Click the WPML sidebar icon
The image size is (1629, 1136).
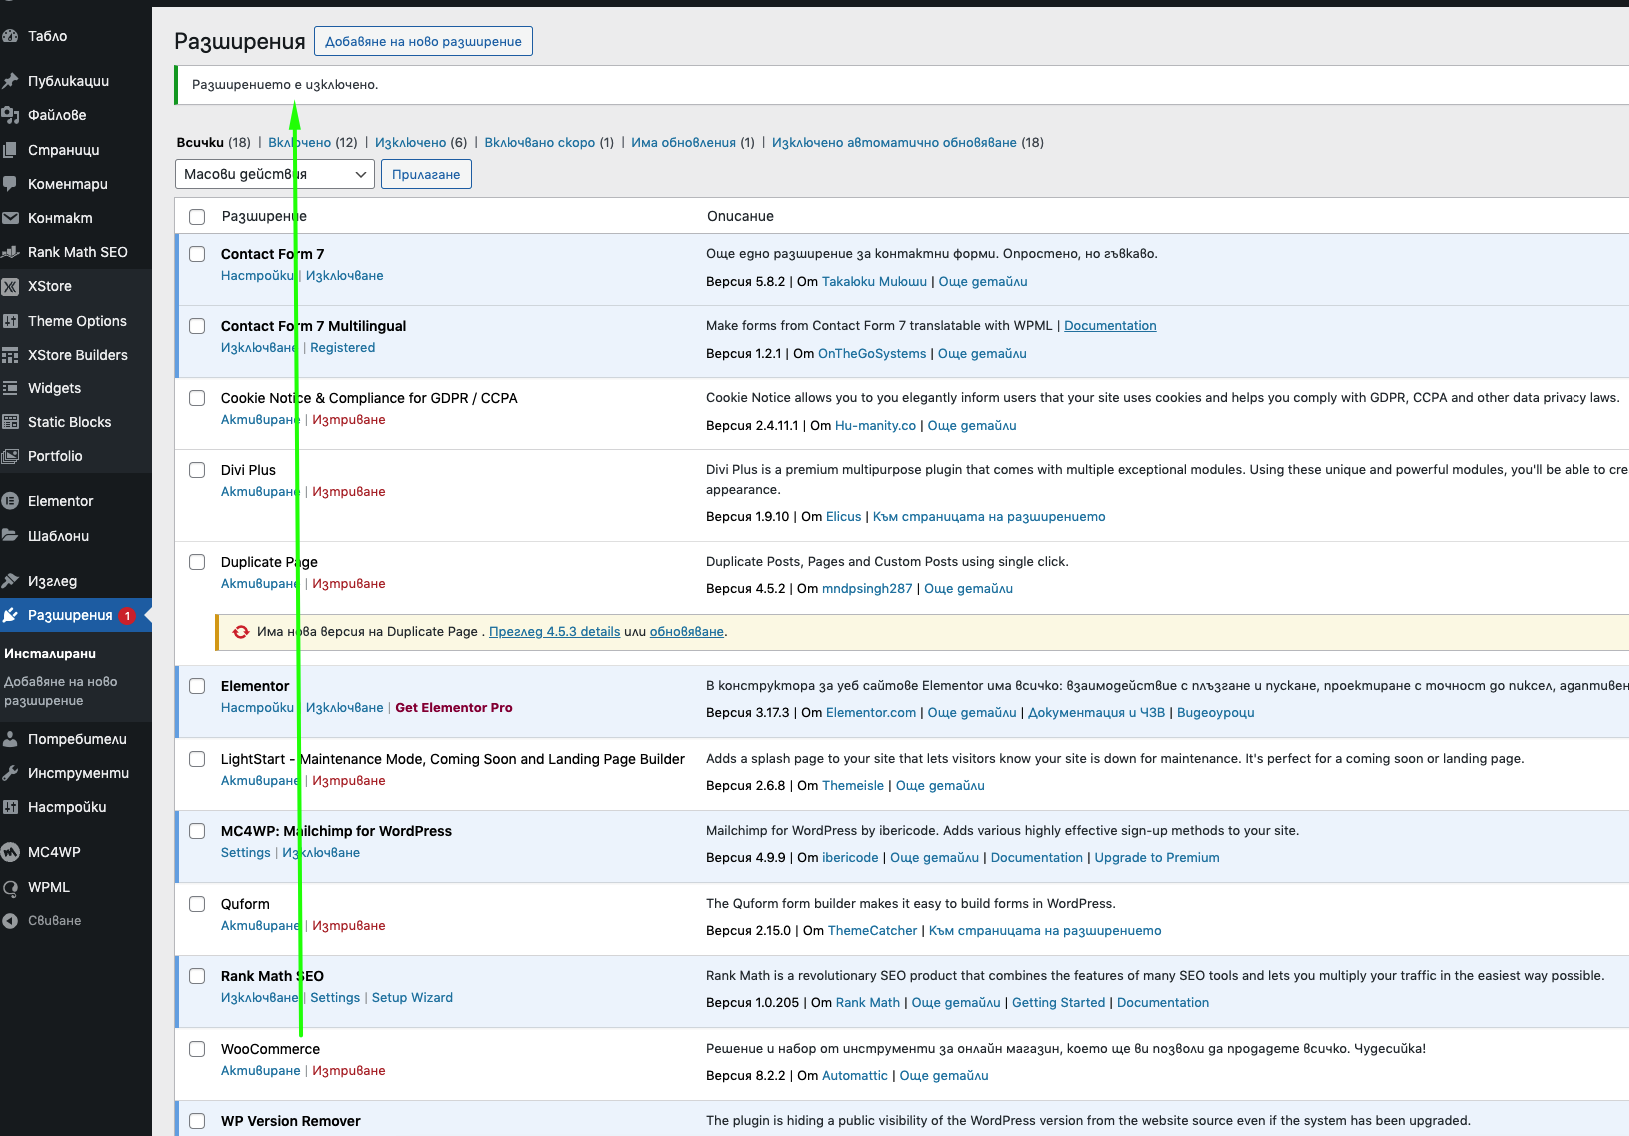10,887
